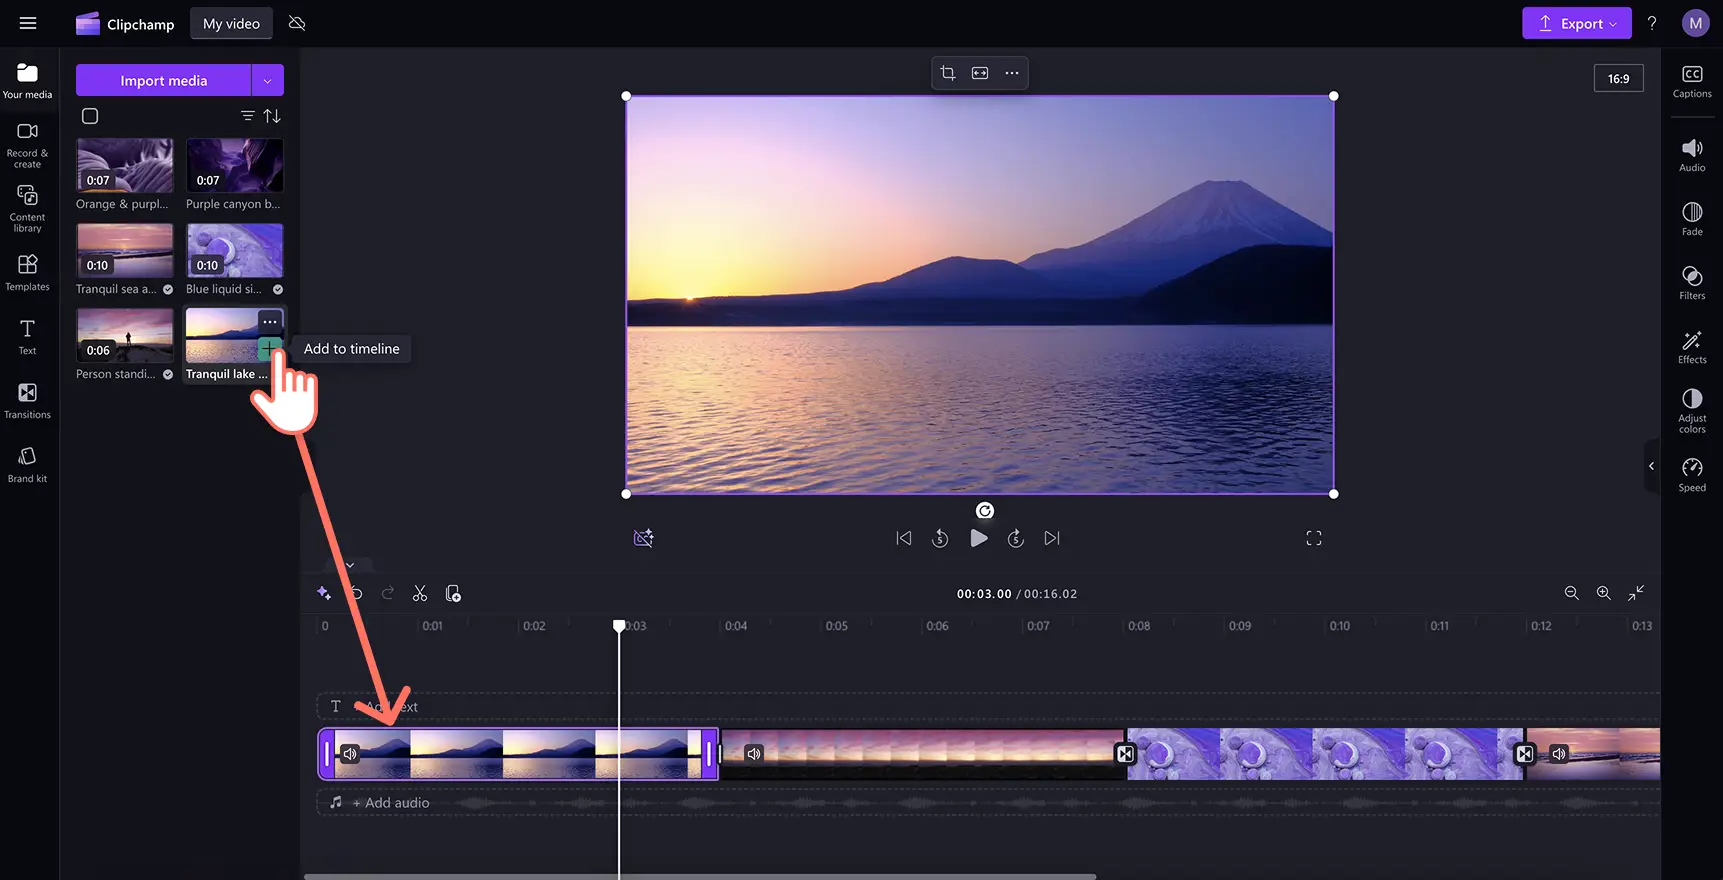1723x880 pixels.
Task: Click the timeline playhead handle
Action: tap(619, 626)
